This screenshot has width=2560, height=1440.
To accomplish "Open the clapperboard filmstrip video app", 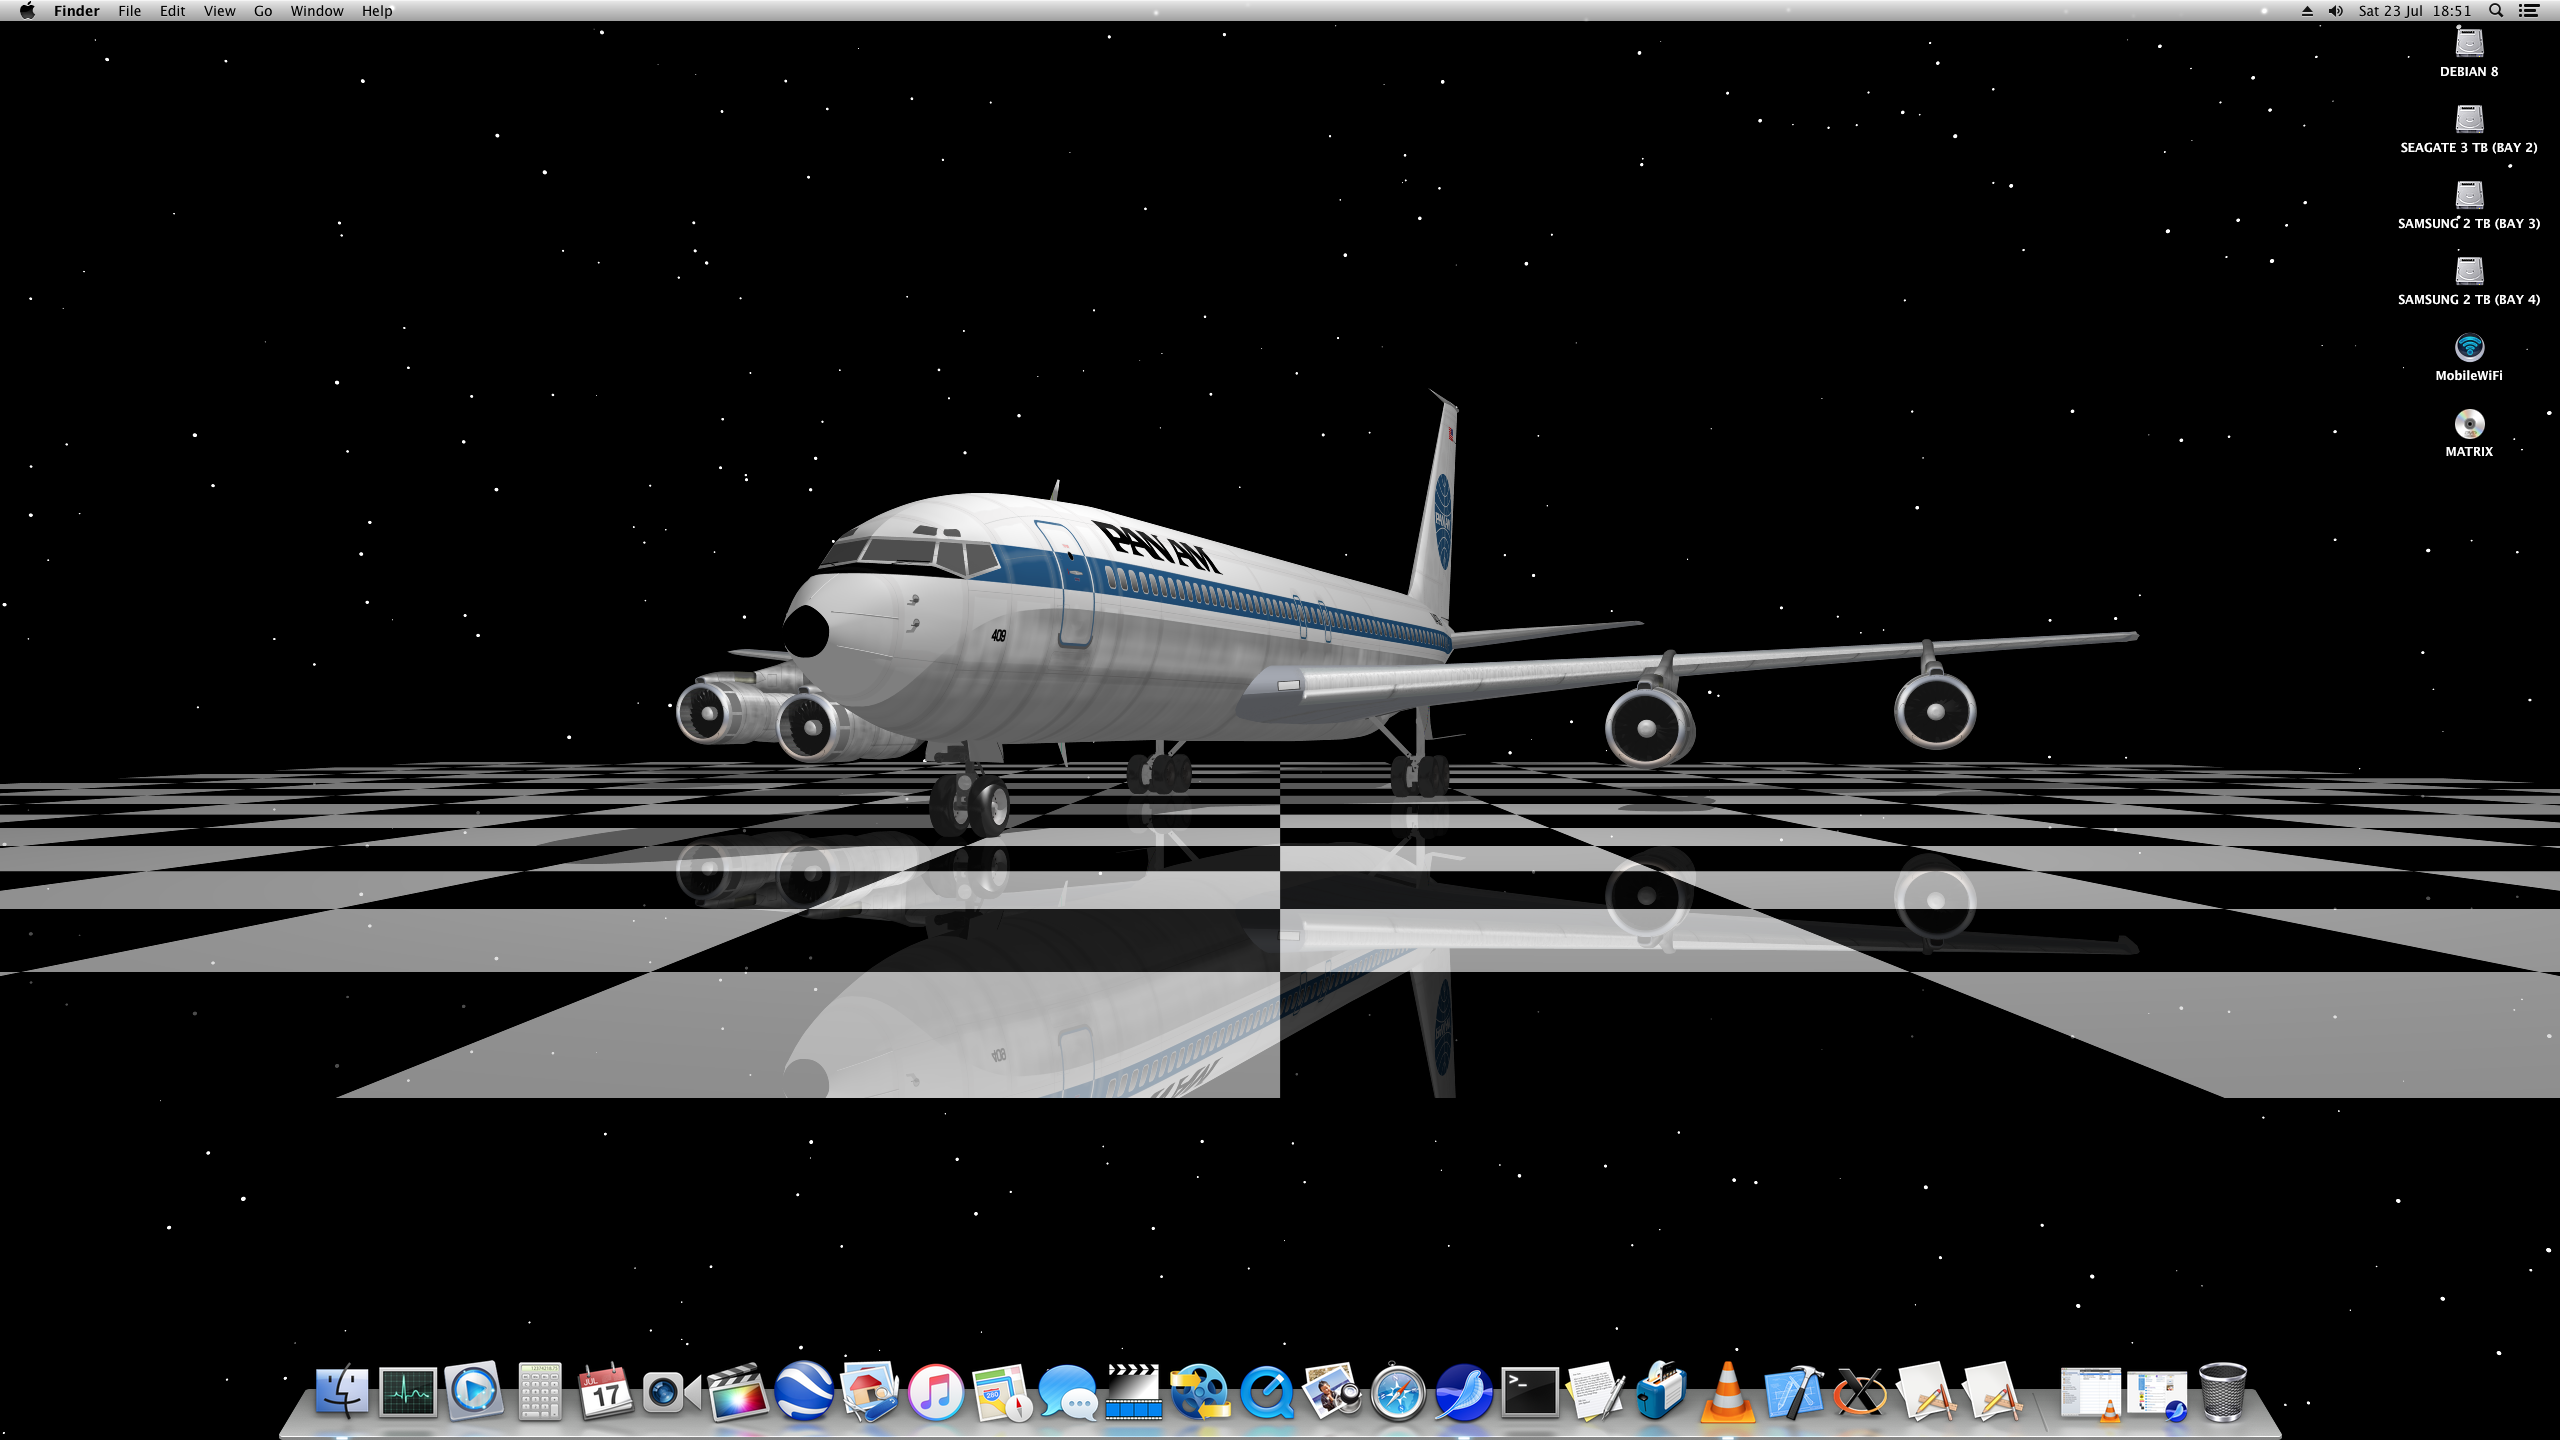I will coord(1133,1391).
